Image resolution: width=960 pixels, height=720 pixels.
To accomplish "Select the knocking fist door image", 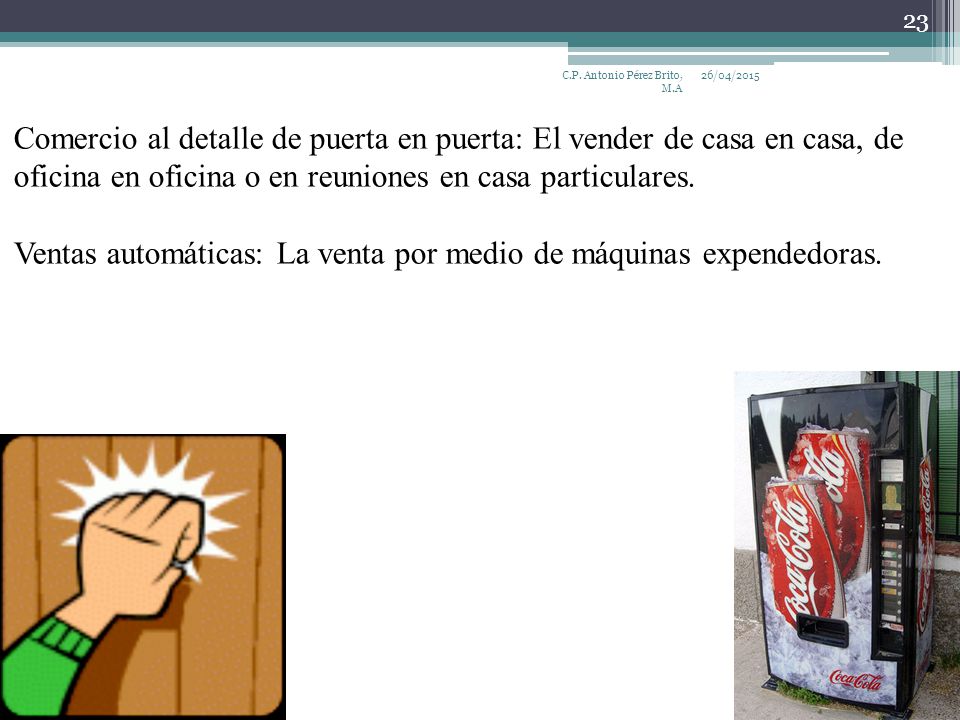I will [x=143, y=577].
